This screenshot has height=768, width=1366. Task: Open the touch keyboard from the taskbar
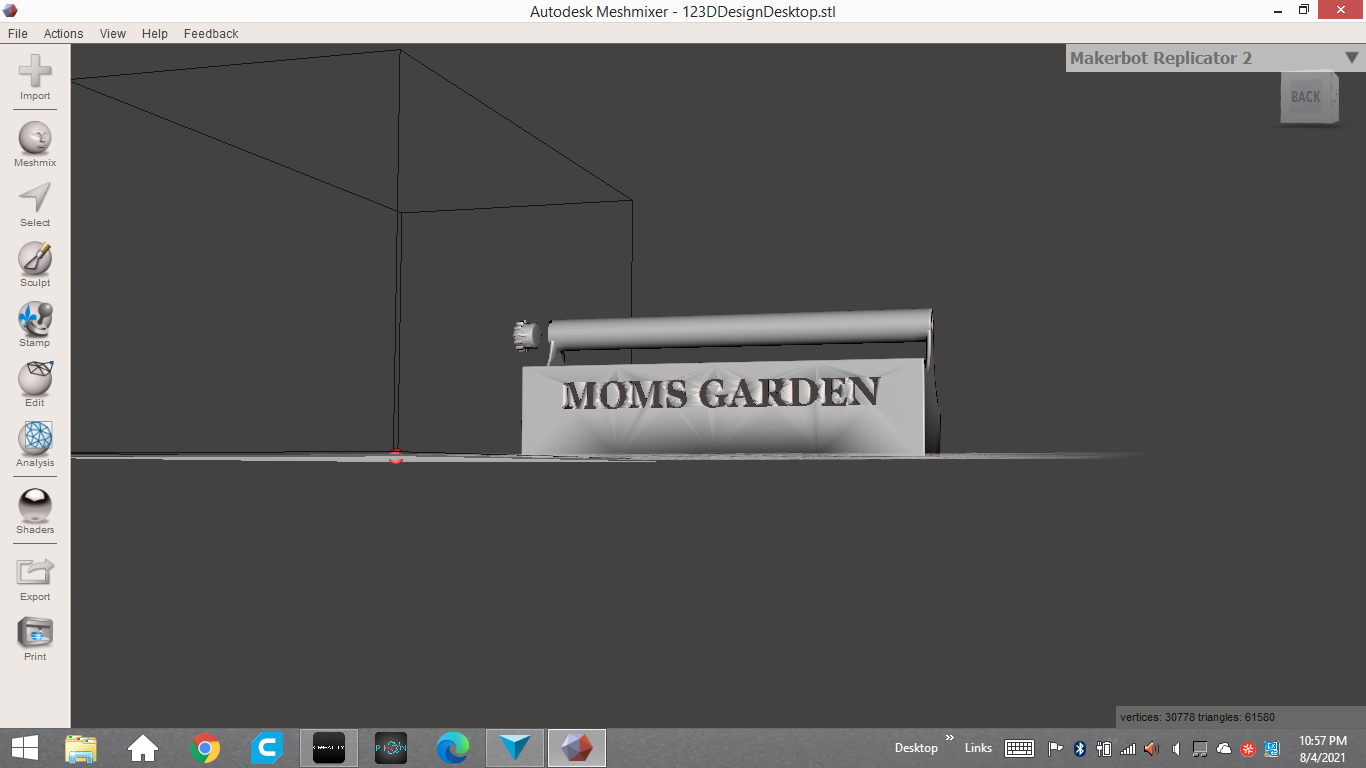[1019, 748]
